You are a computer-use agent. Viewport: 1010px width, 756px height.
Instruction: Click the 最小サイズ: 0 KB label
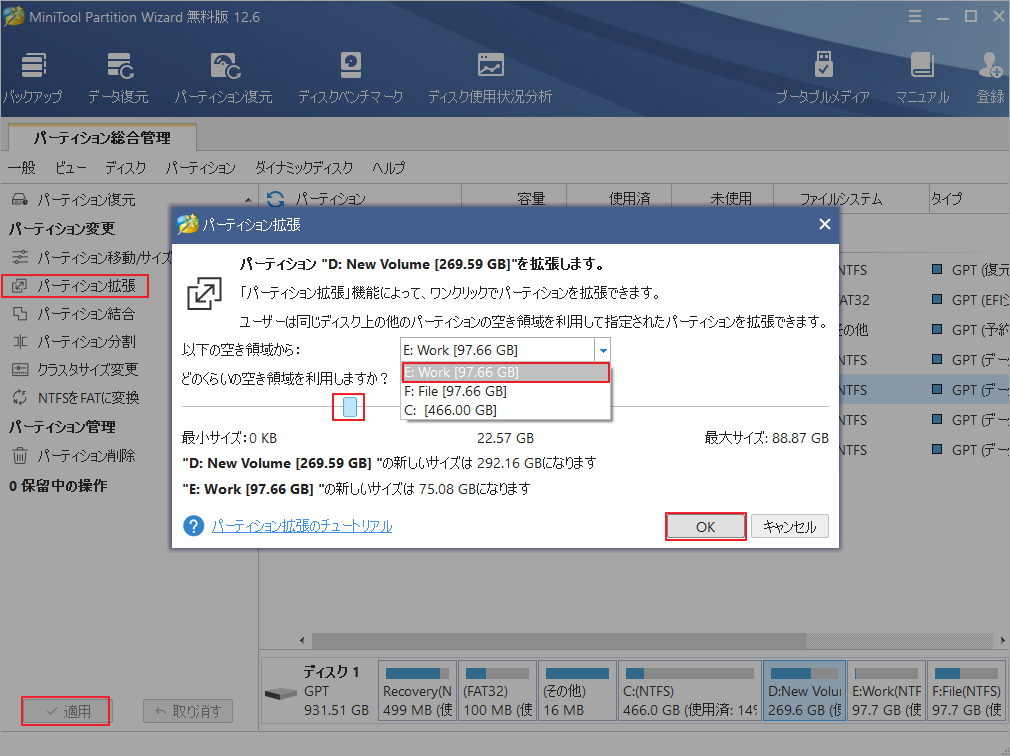click(229, 439)
